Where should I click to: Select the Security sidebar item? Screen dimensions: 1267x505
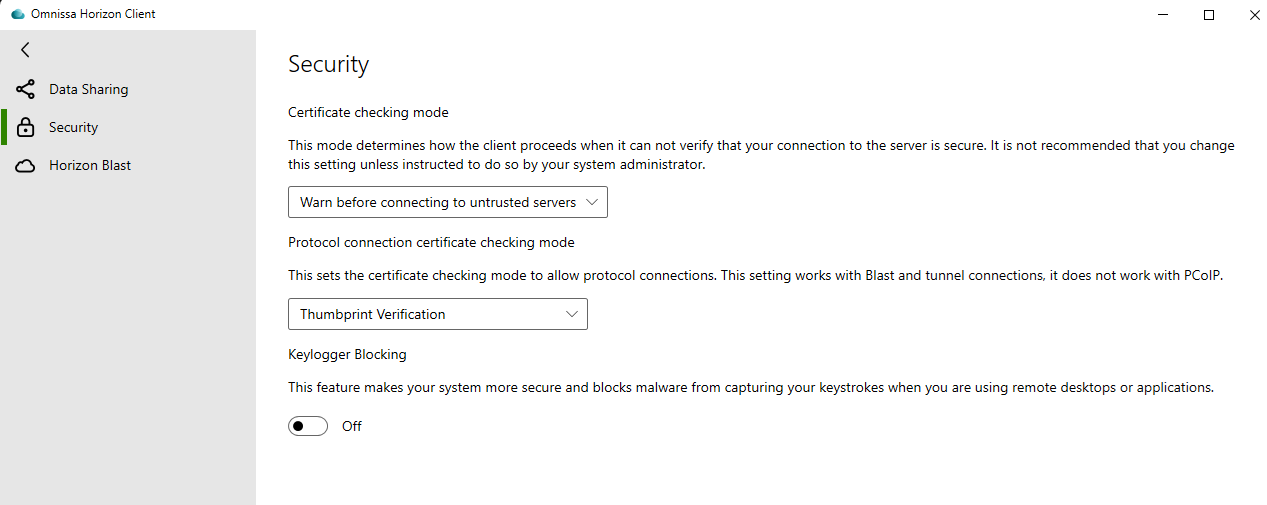(x=128, y=127)
